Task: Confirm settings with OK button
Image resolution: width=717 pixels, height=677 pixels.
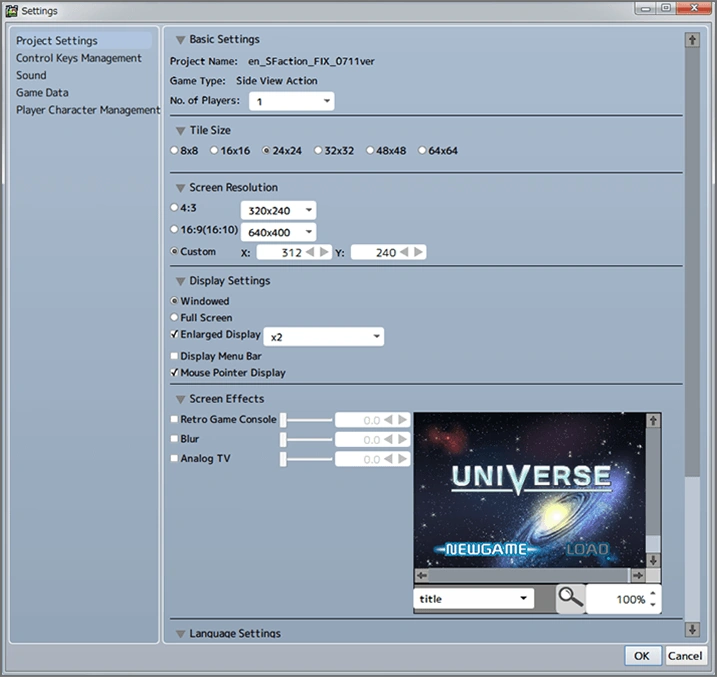Action: (642, 656)
